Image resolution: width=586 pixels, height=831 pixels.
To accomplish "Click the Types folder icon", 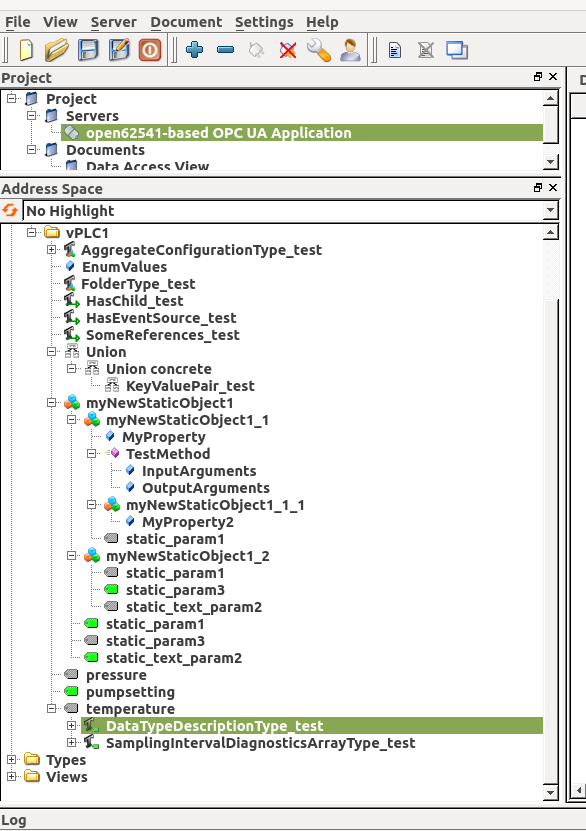I will tap(32, 759).
